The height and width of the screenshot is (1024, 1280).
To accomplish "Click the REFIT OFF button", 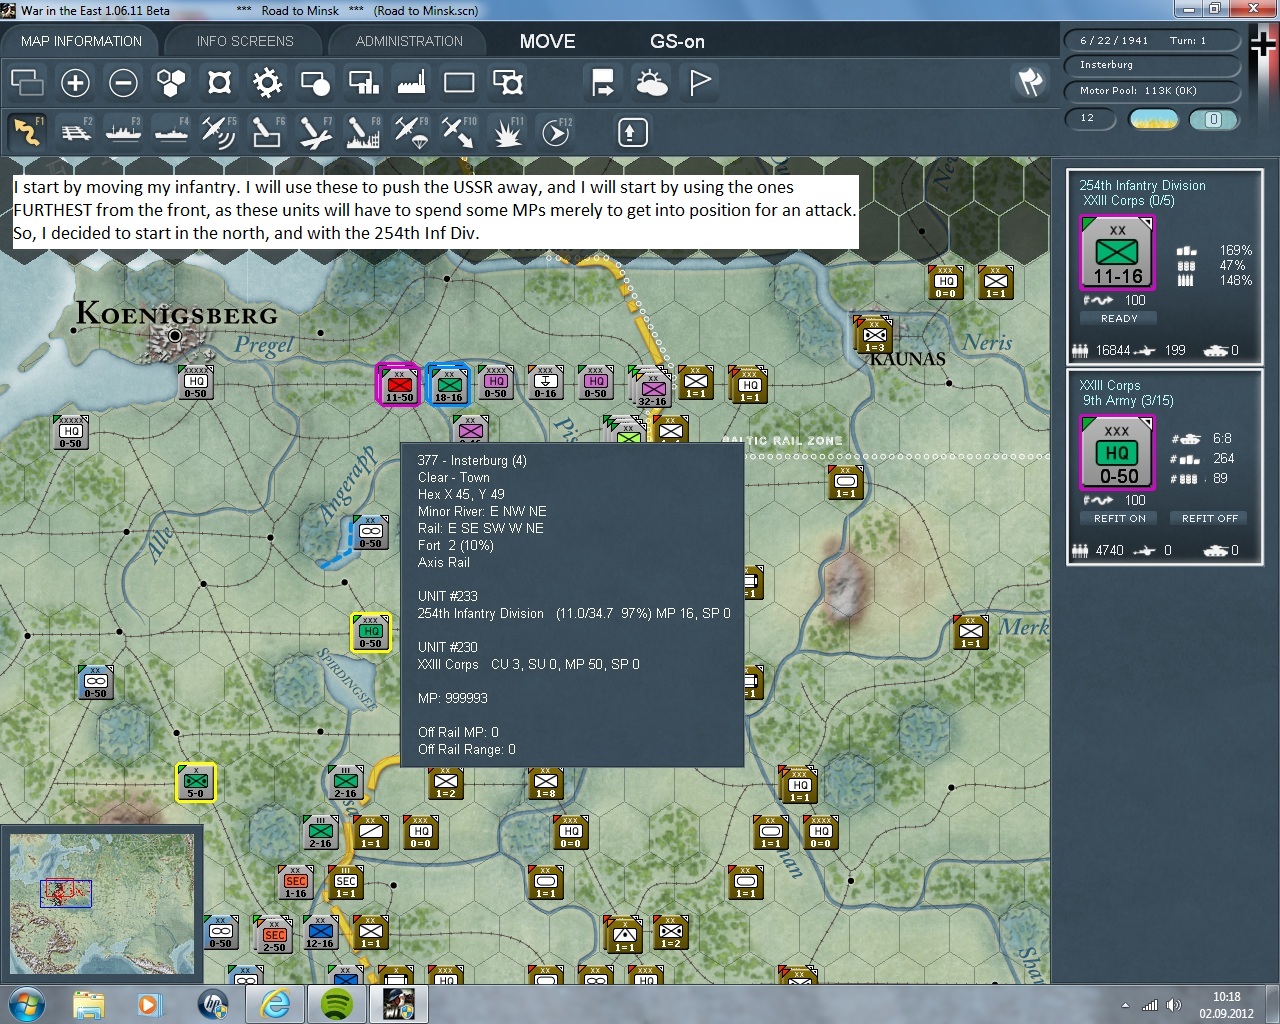I will (1209, 518).
